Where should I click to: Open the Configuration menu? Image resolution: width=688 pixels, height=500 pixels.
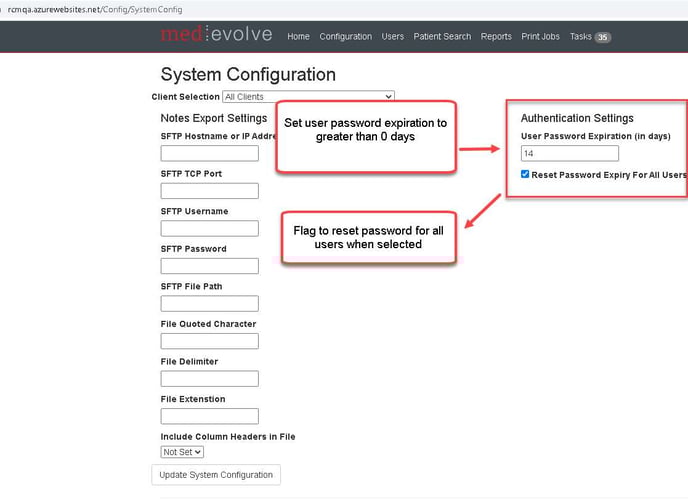click(x=345, y=37)
